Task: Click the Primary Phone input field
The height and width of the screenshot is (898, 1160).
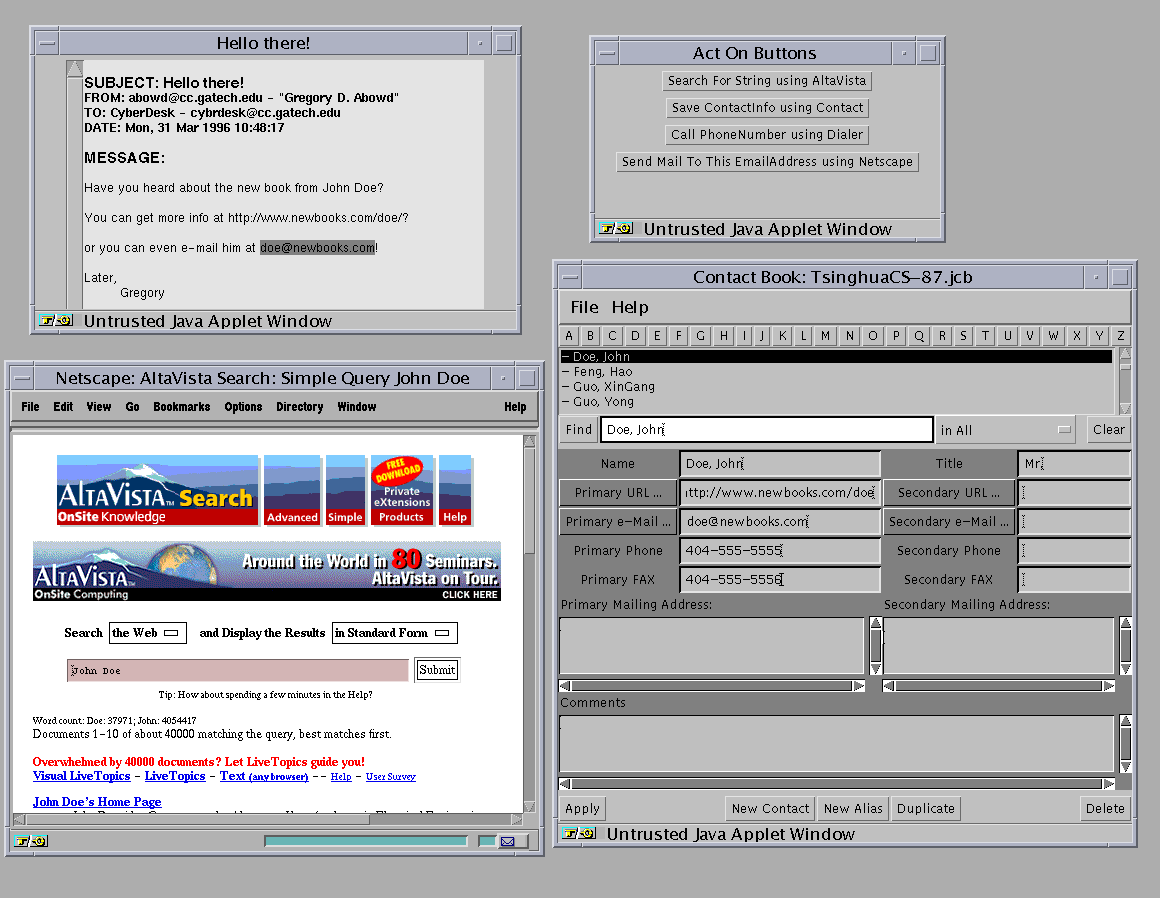Action: [780, 551]
